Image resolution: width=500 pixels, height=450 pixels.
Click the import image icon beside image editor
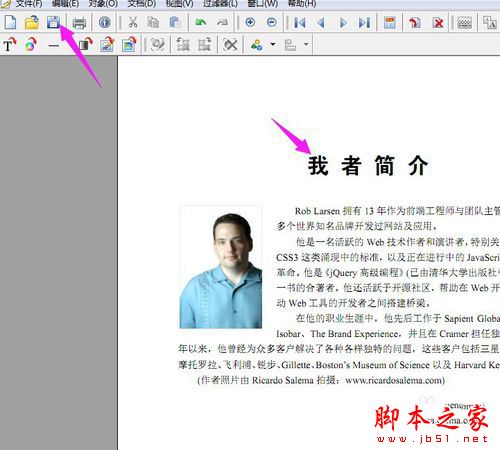[x=129, y=44]
